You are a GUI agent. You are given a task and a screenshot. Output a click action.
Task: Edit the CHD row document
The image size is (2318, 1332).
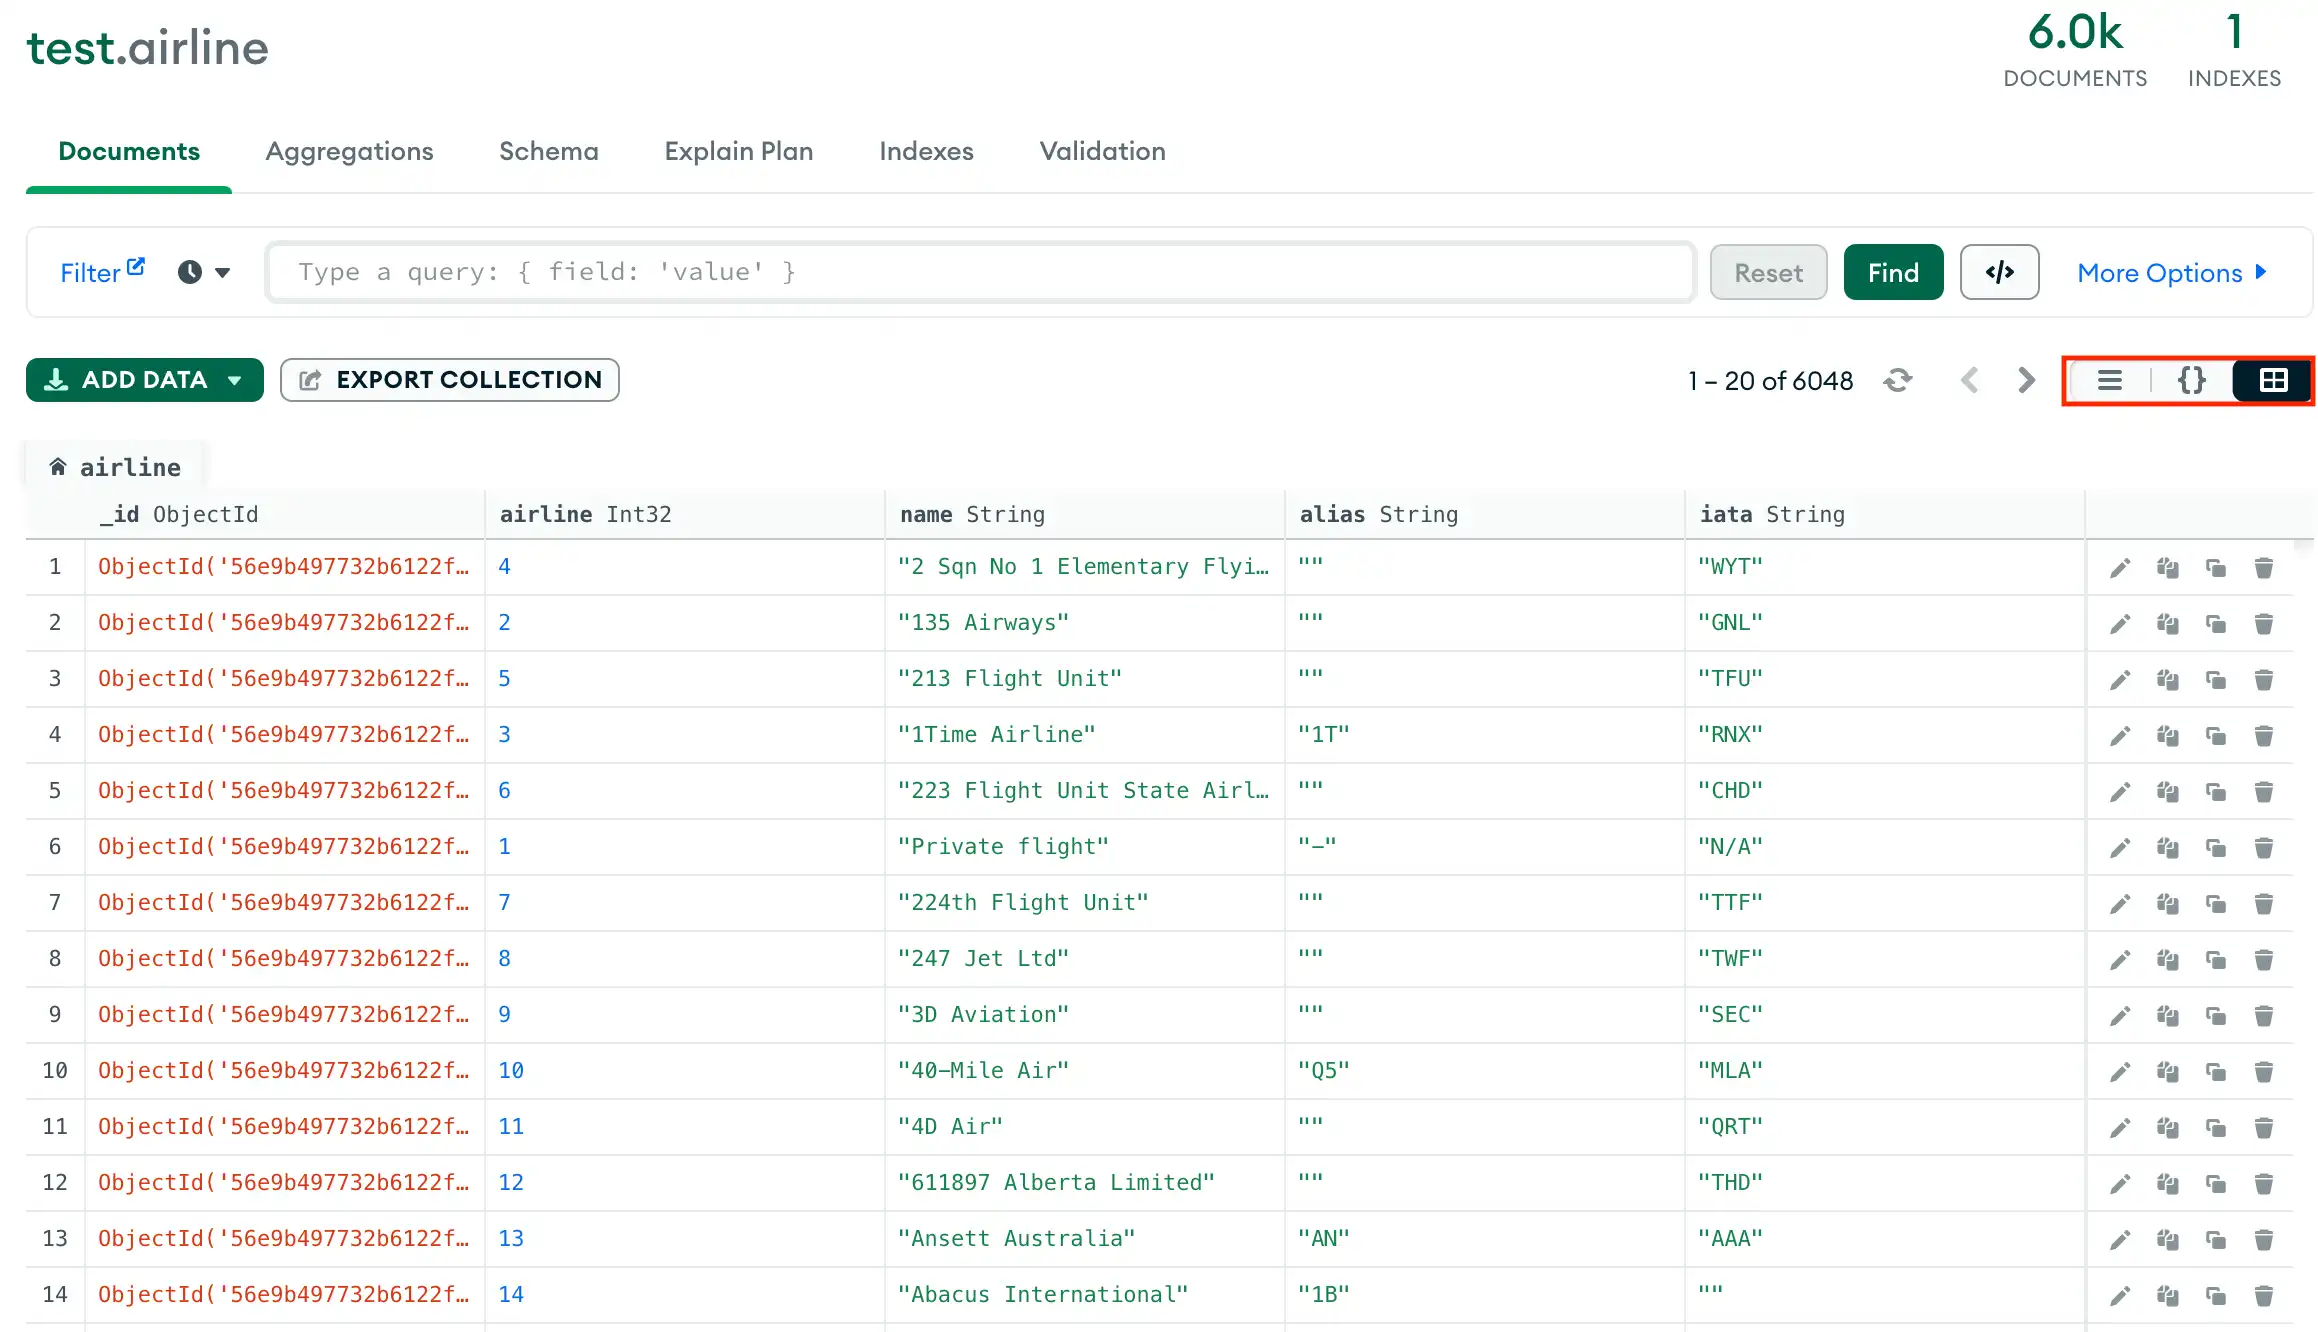2119,792
